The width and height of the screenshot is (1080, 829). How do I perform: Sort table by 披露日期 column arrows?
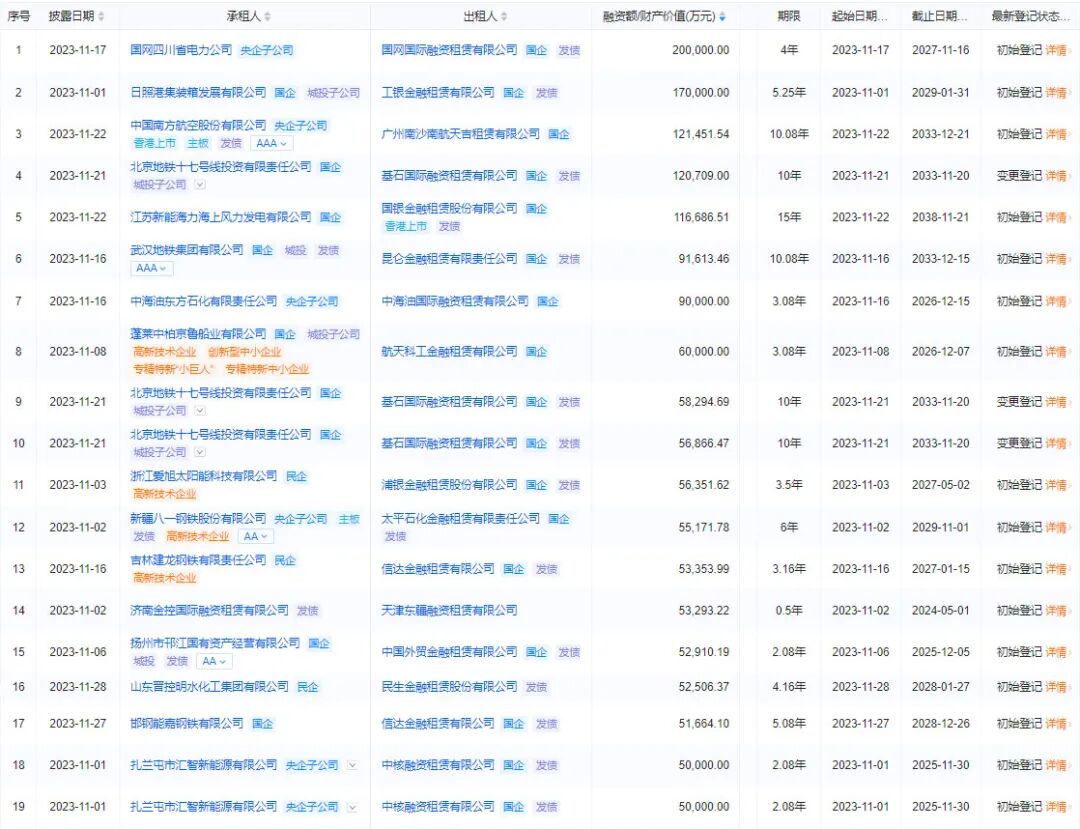(101, 17)
